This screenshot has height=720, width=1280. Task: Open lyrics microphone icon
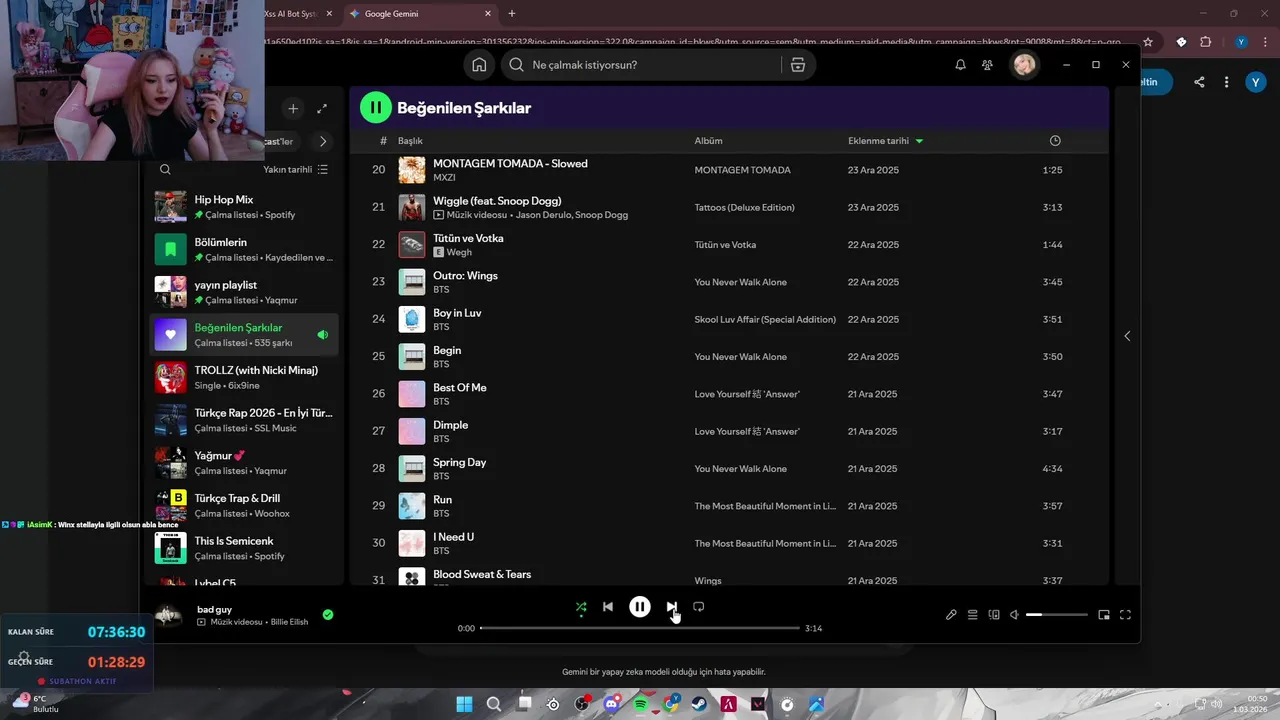pos(951,615)
